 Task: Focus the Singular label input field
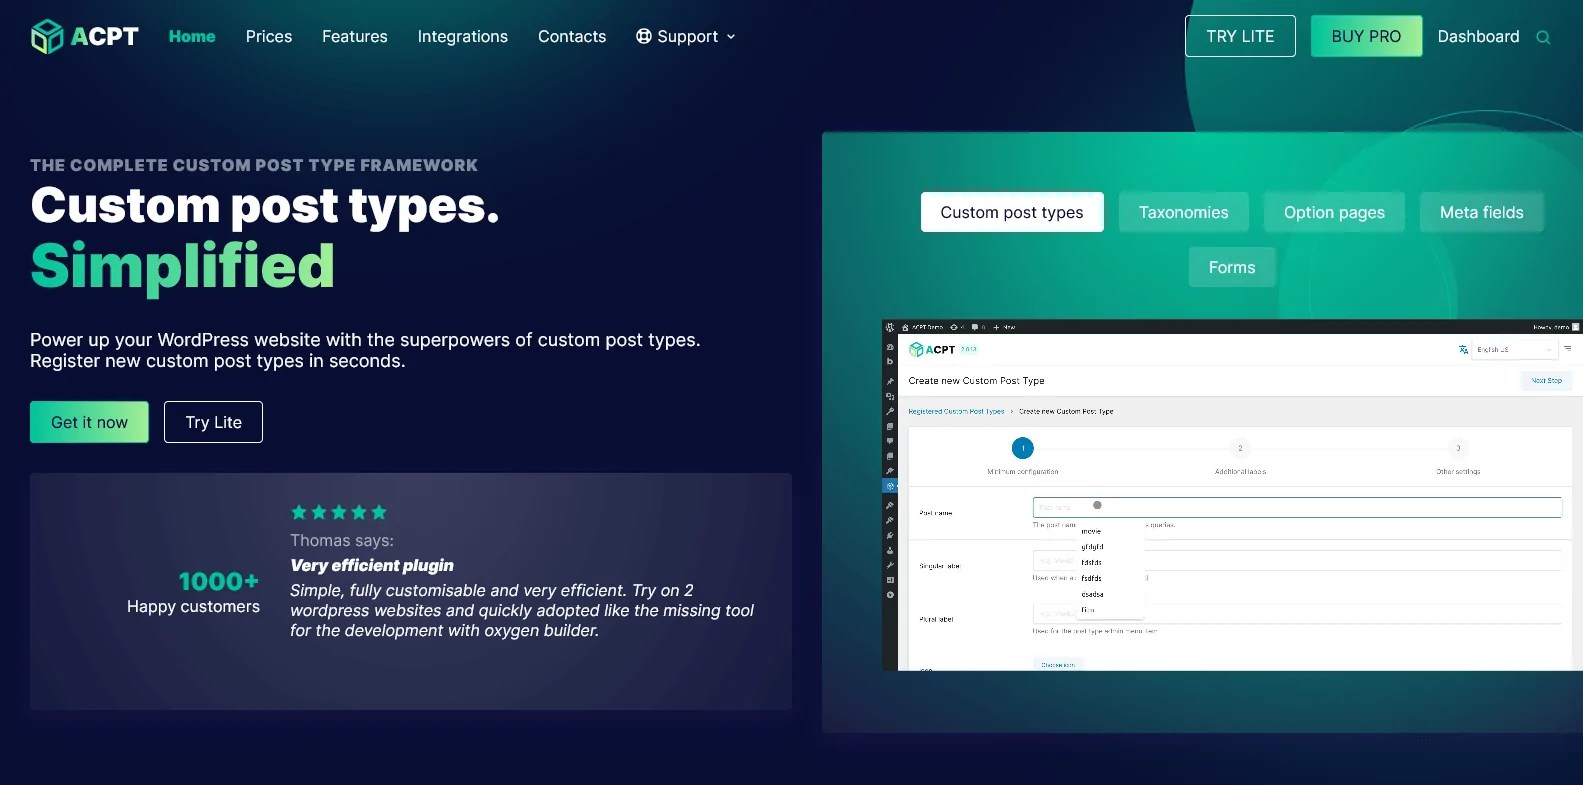pos(1297,560)
